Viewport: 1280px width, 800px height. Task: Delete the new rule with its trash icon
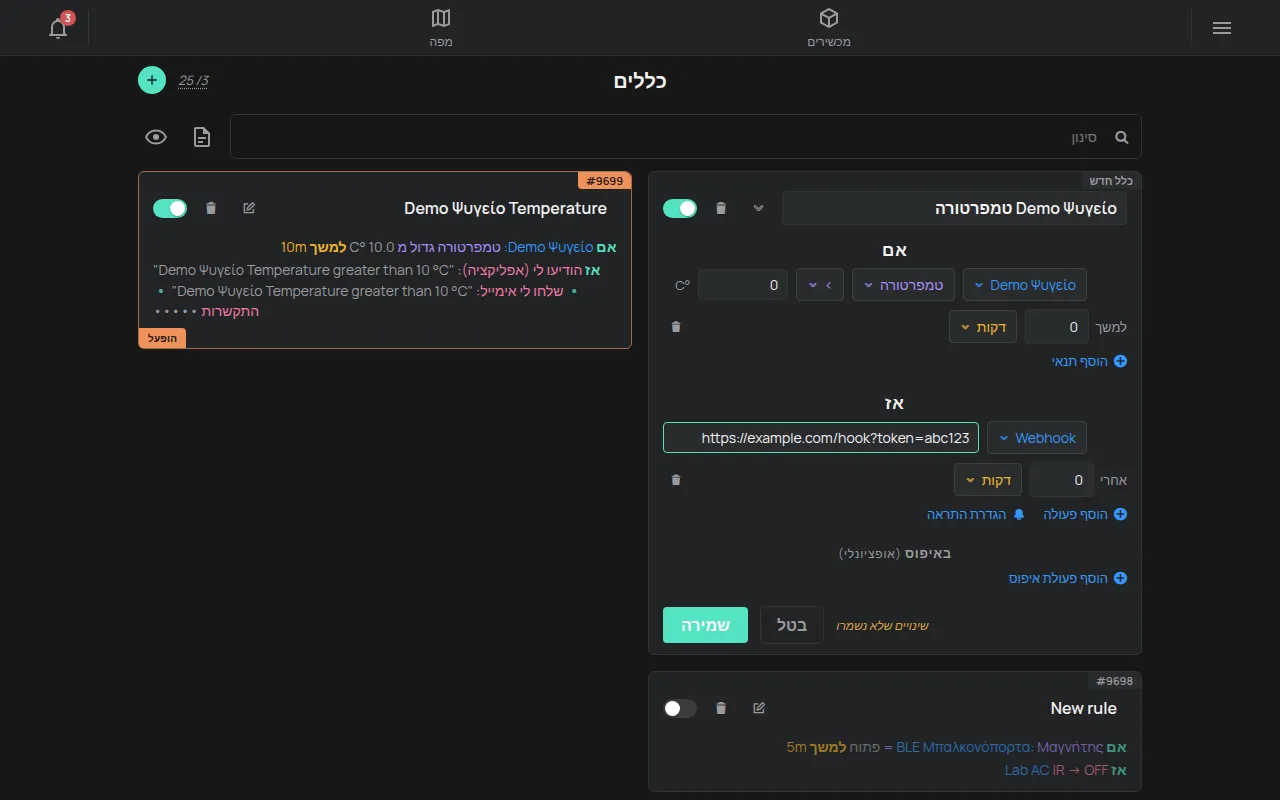tap(721, 208)
